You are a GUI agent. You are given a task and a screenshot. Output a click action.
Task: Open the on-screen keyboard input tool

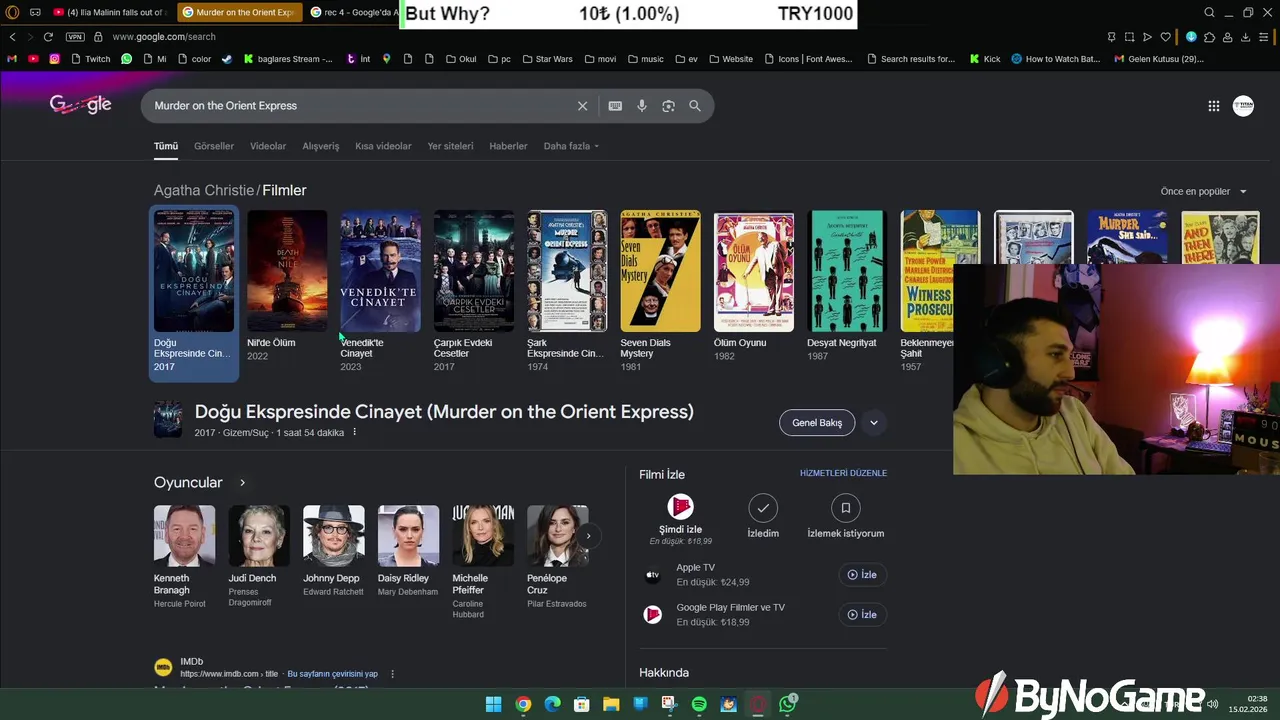[x=615, y=106]
